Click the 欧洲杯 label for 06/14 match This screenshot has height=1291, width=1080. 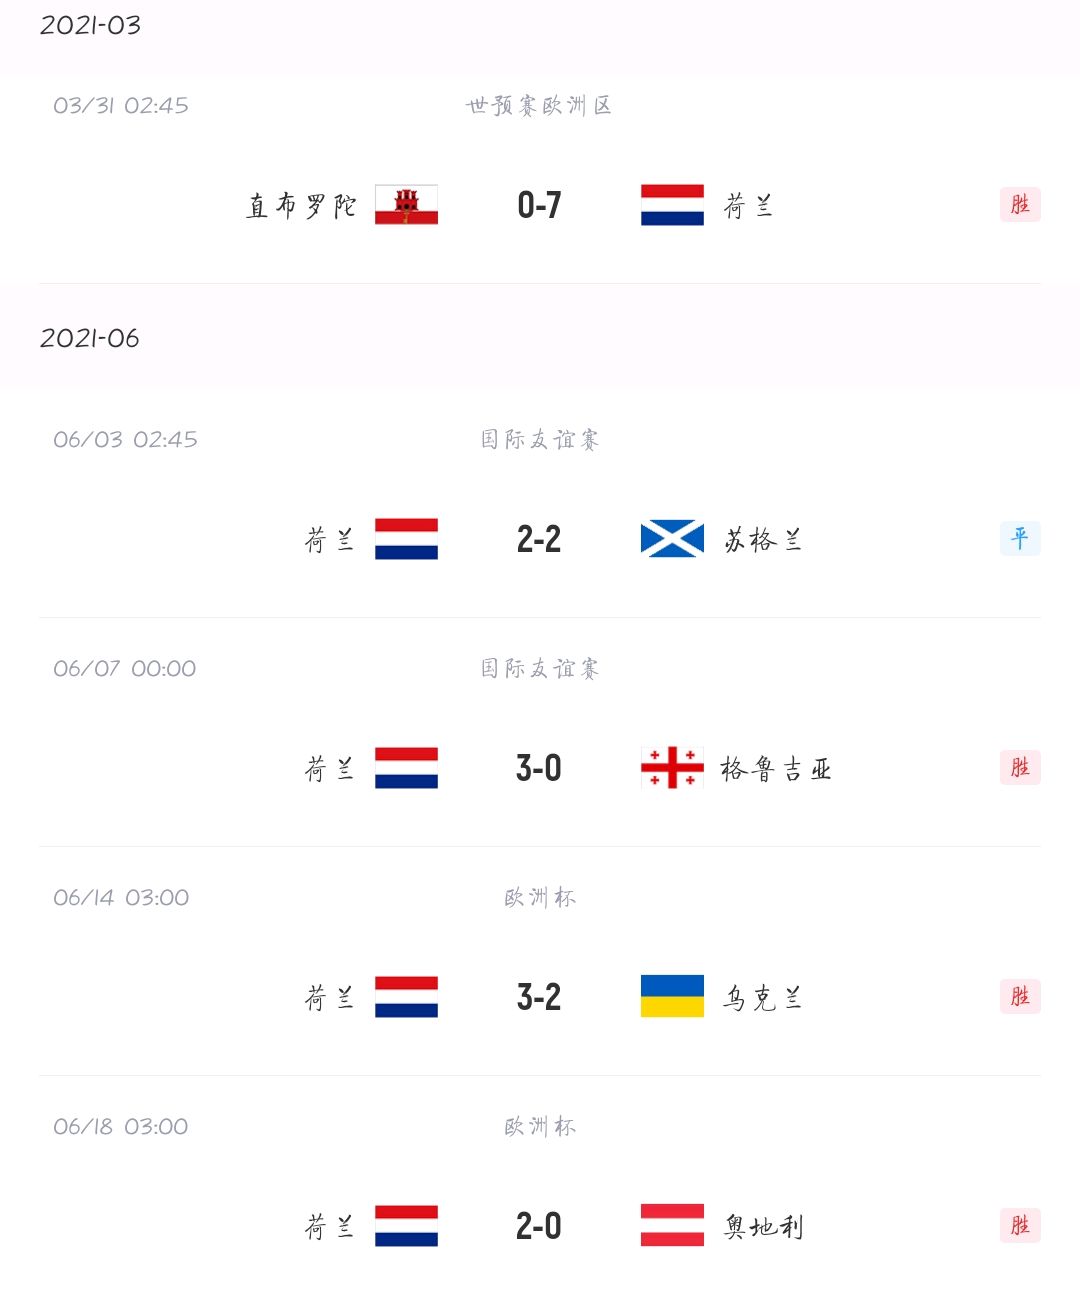539,898
